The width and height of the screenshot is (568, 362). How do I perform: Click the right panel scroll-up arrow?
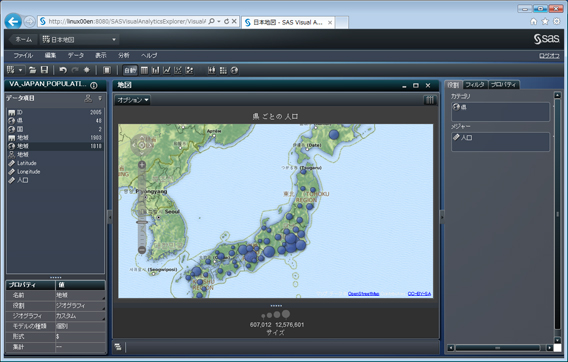(557, 95)
